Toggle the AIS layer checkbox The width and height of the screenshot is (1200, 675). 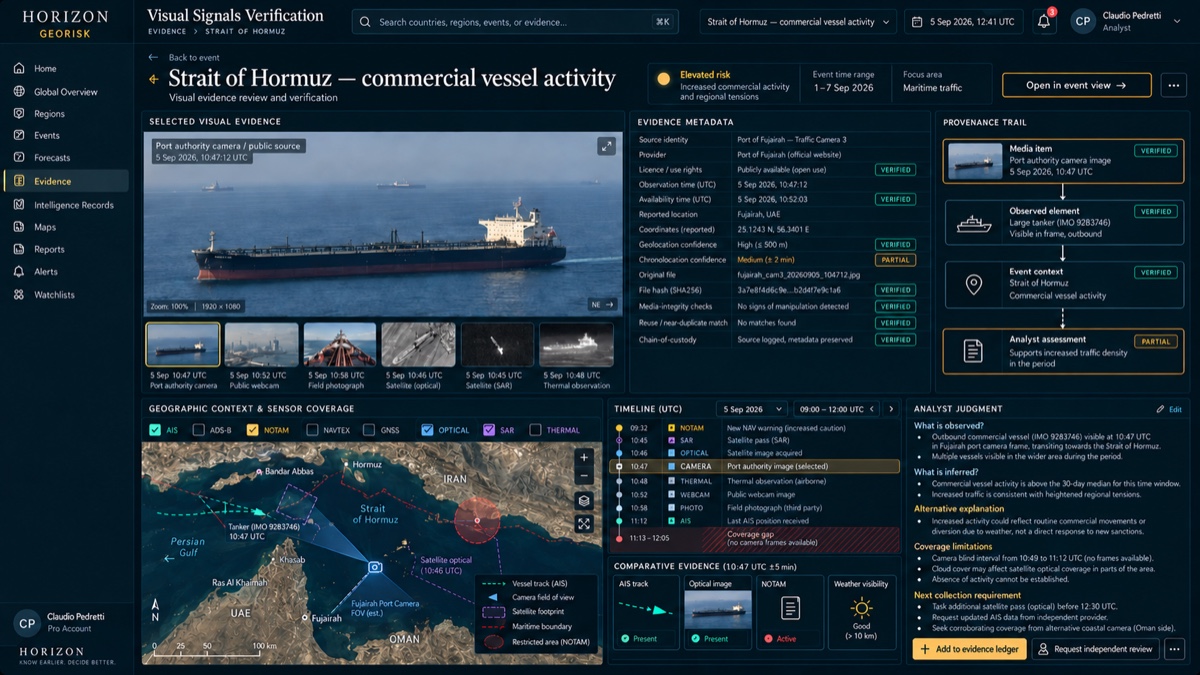click(155, 430)
